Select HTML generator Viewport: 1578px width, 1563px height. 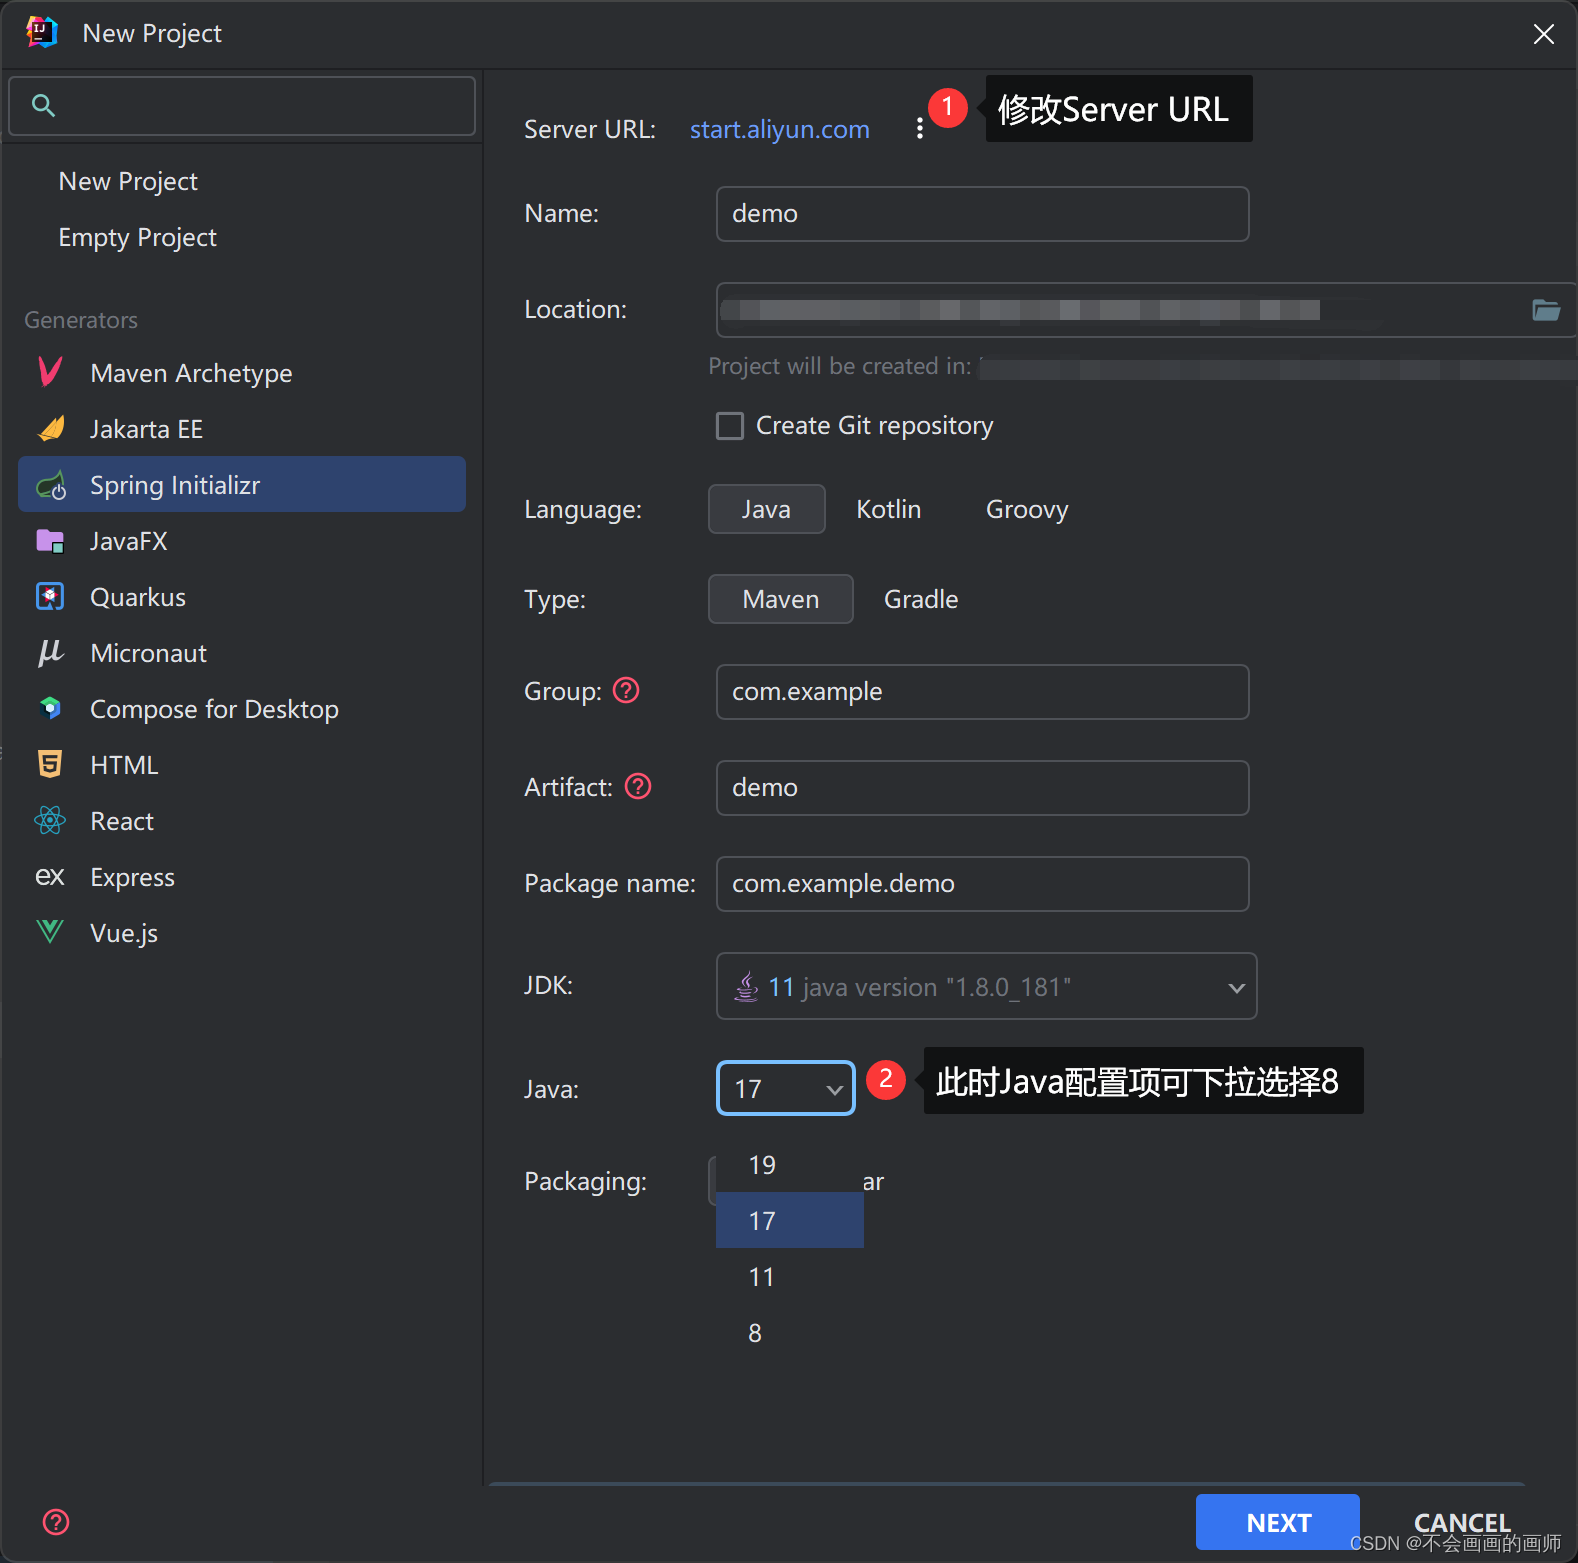click(x=242, y=765)
